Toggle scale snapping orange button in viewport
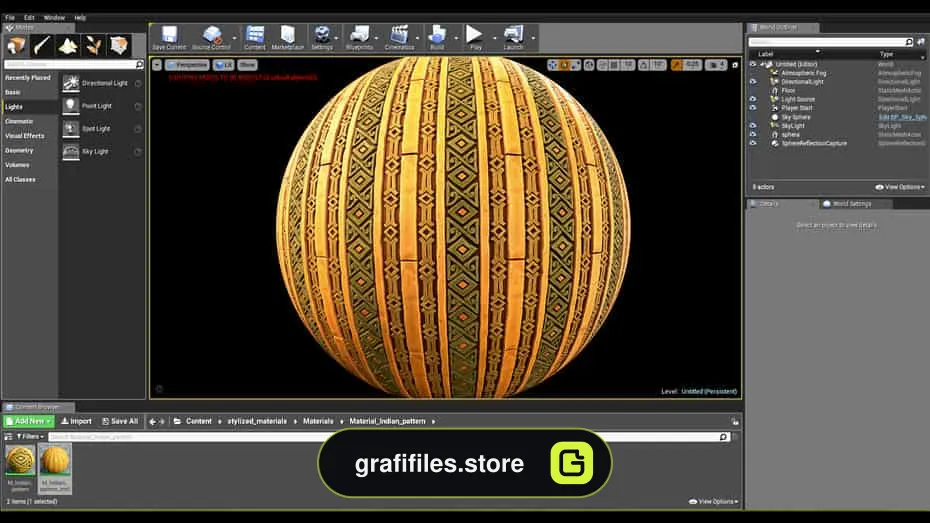Screen dimensions: 930x523 [x=677, y=65]
